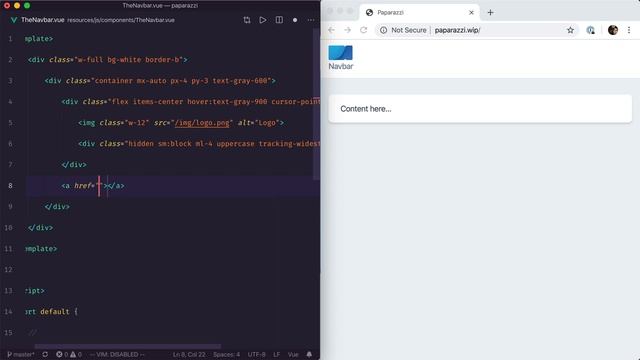Click the Ln 8, Col 22 position indicator

click(189, 354)
